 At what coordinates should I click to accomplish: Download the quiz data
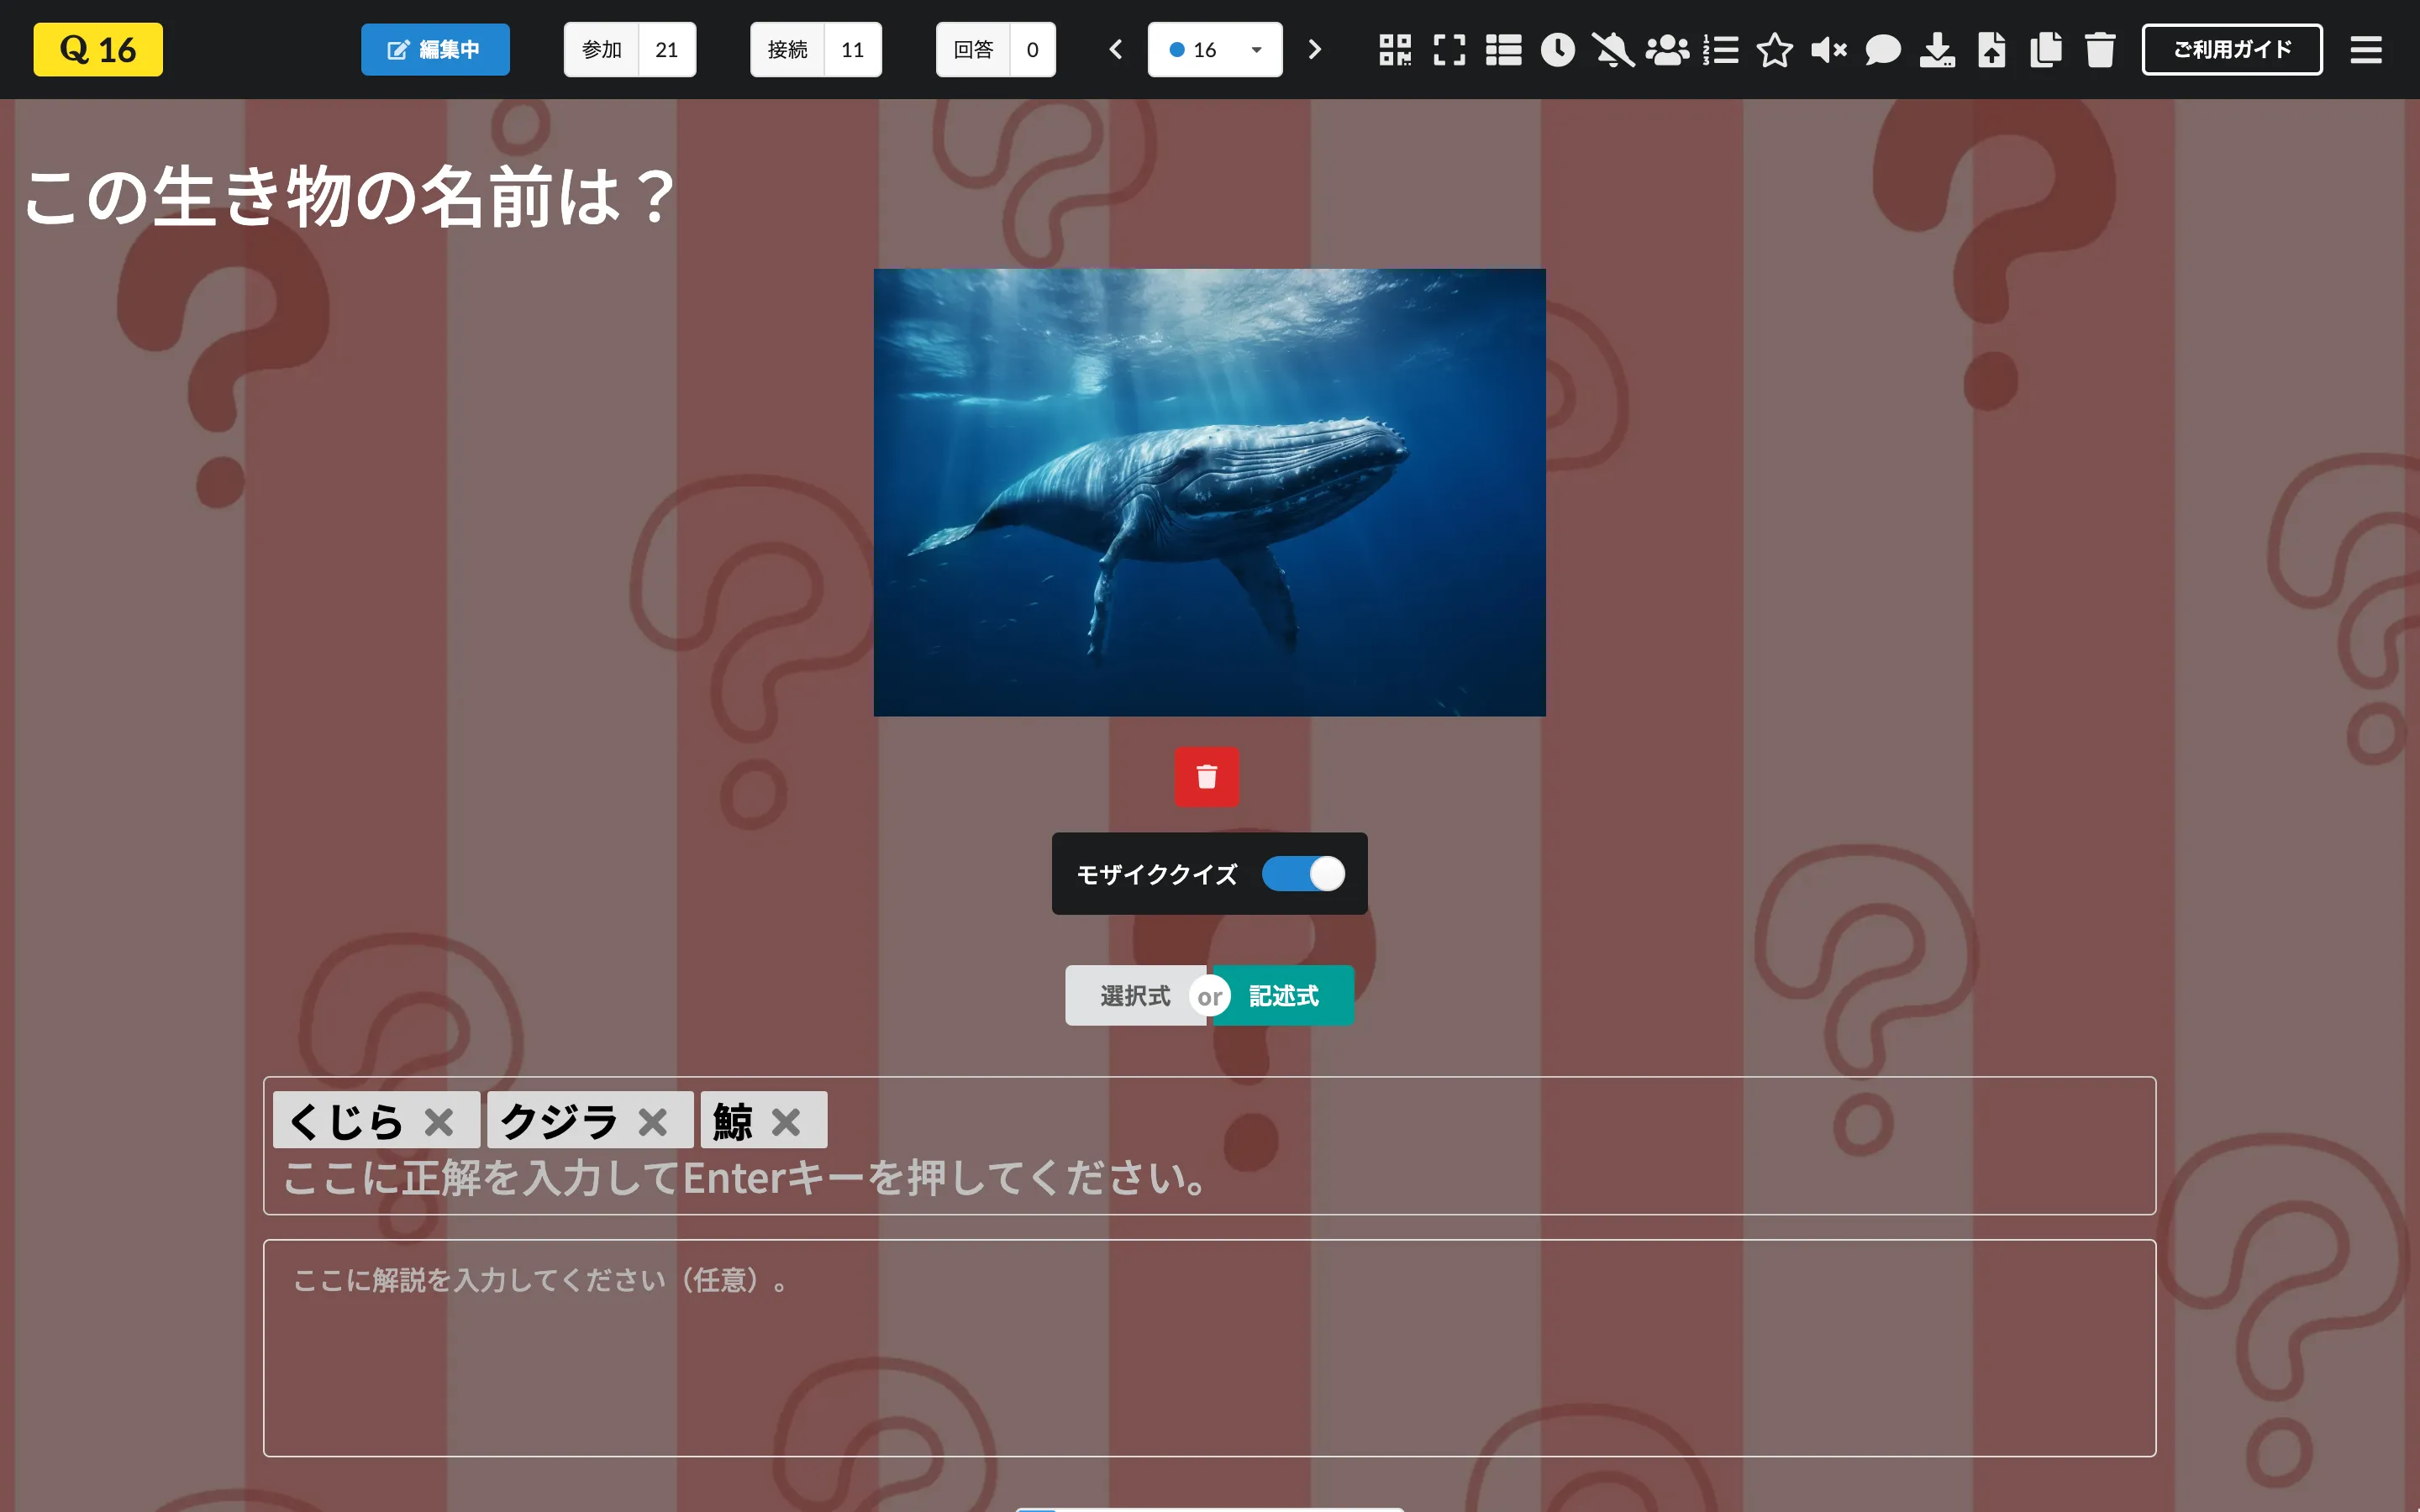(x=1938, y=49)
